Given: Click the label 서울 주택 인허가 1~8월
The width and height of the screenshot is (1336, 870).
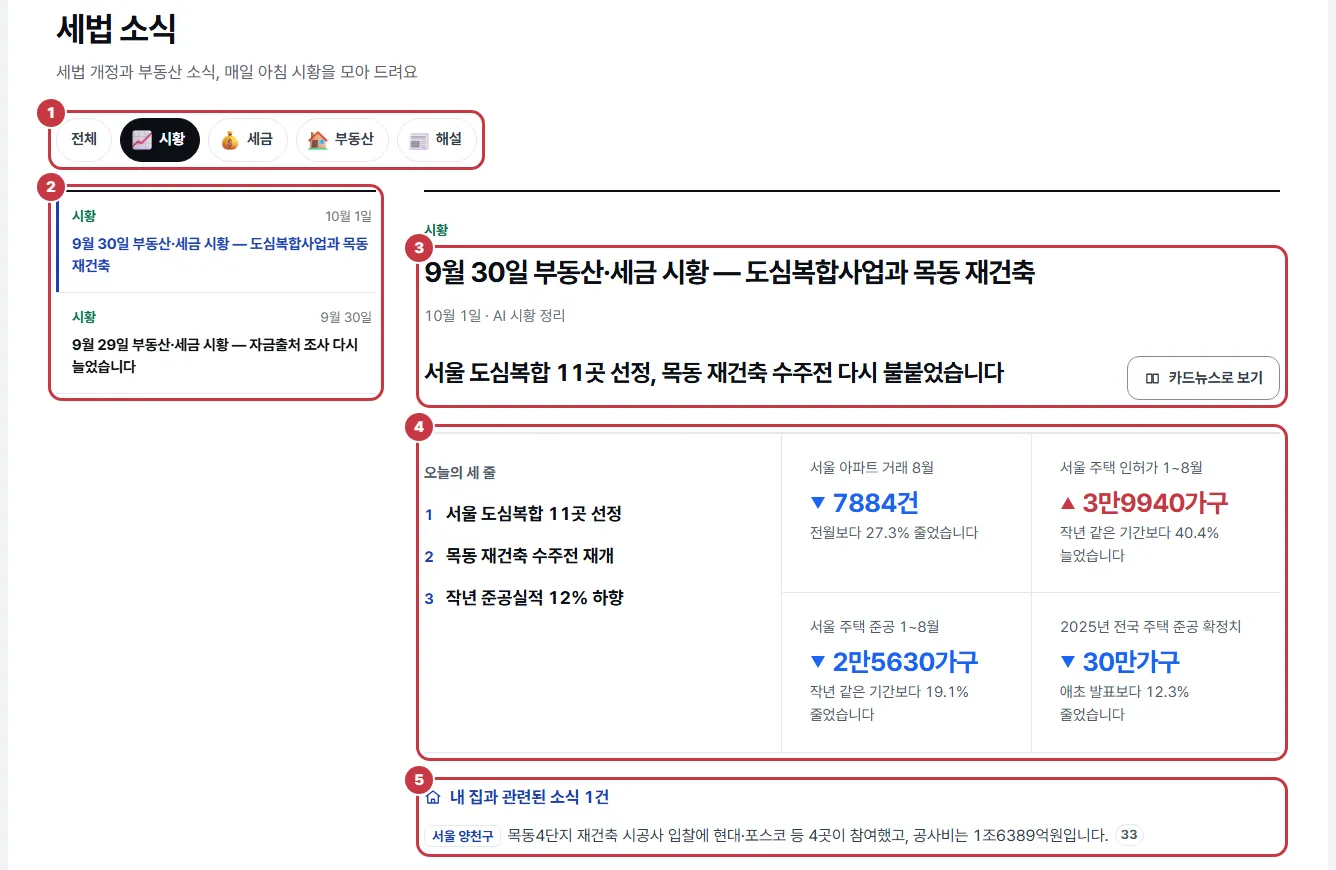Looking at the screenshot, I should (1131, 467).
